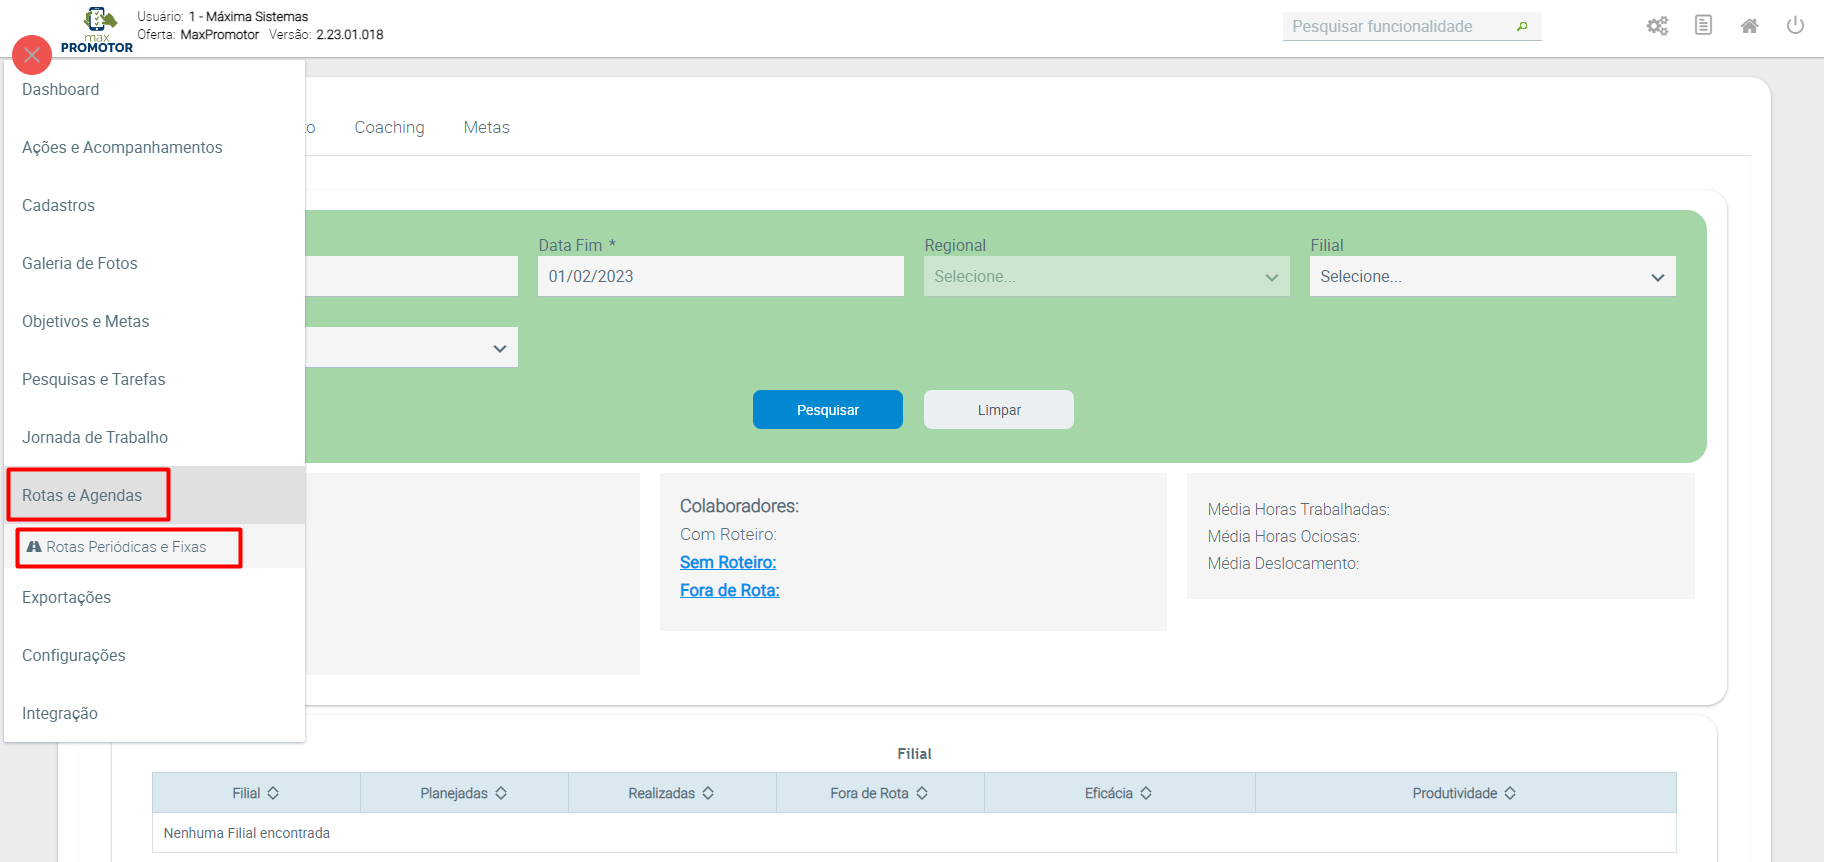
Task: Click the settings gears icon
Action: click(1657, 26)
